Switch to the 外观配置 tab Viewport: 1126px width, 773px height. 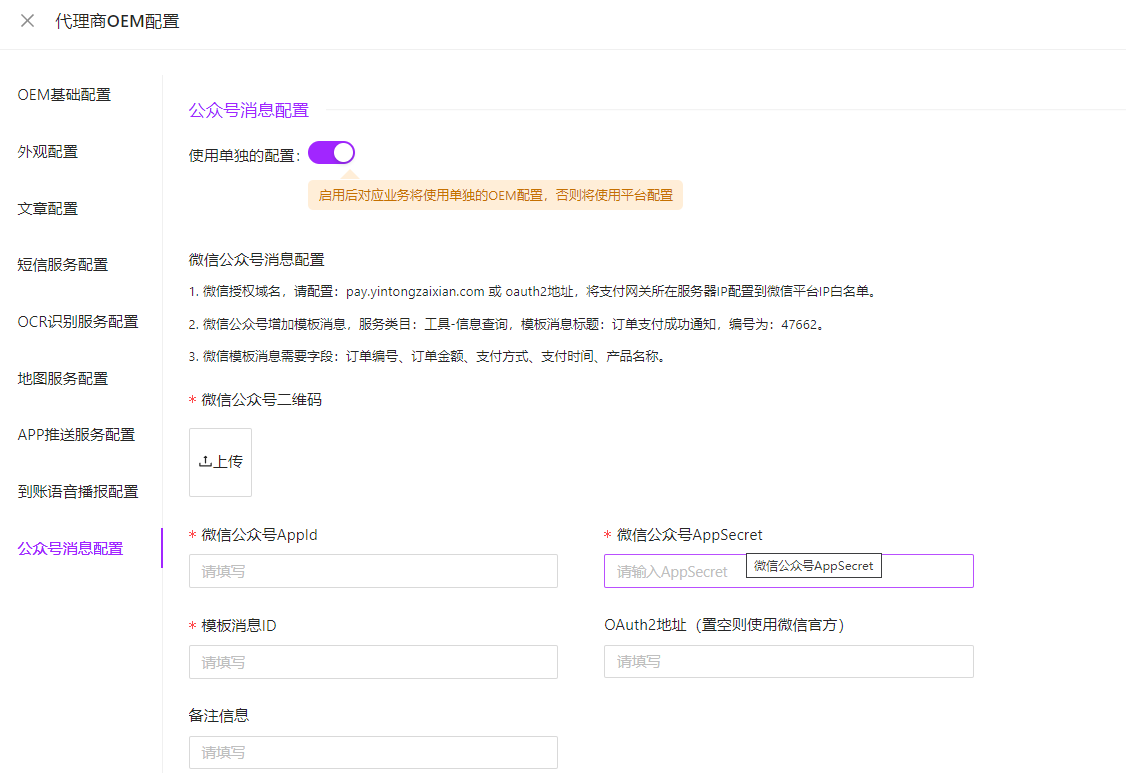click(48, 152)
